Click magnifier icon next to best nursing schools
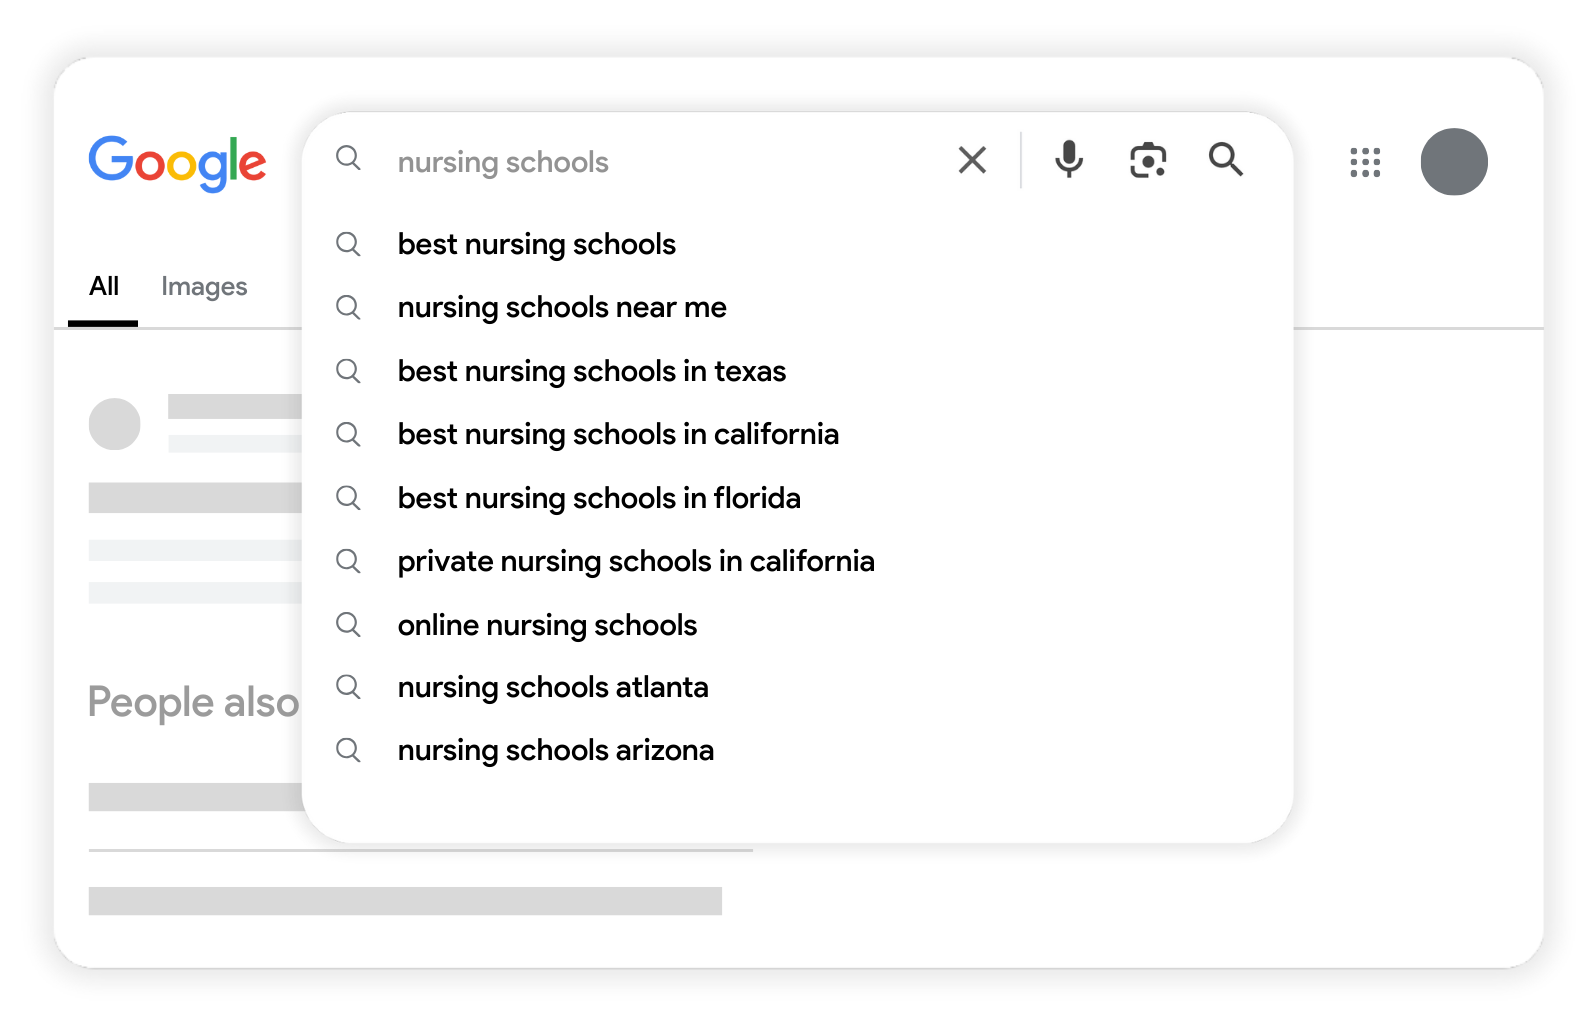 (348, 244)
